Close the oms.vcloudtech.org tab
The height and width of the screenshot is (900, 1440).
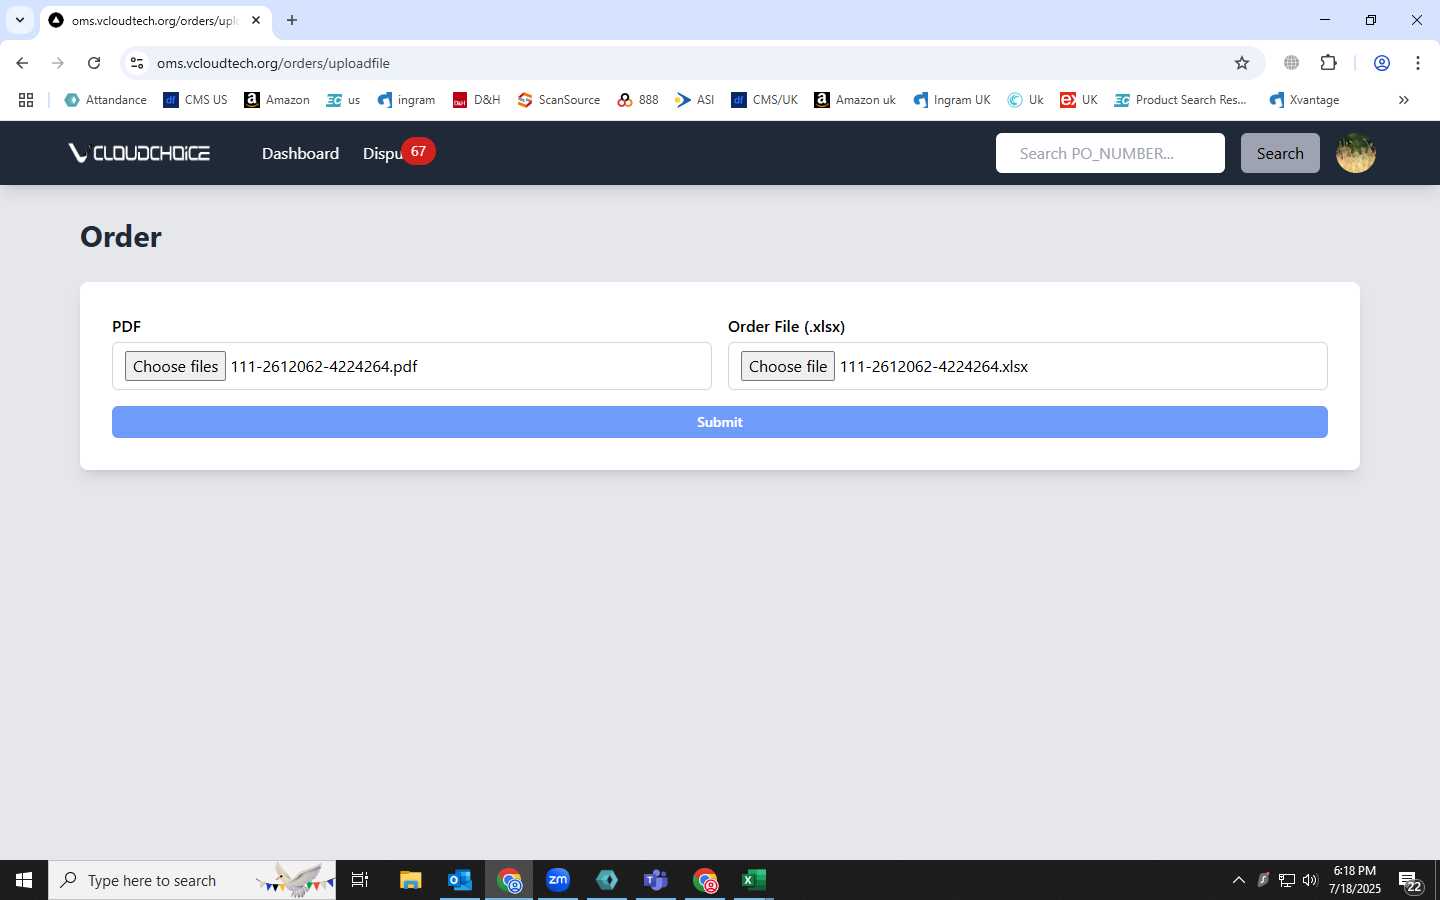click(256, 20)
